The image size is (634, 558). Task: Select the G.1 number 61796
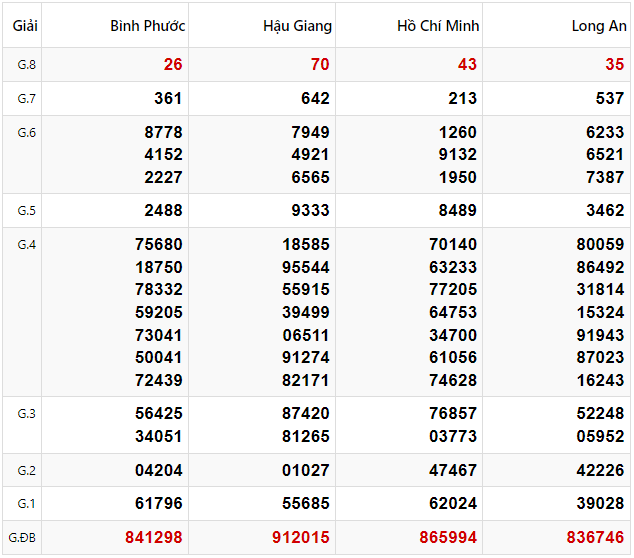pos(159,504)
